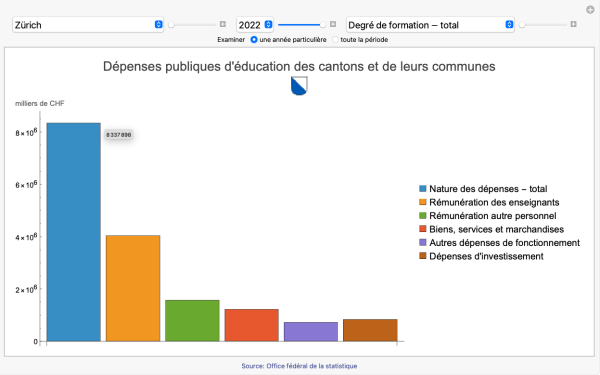Click the plus icon in top-right corner
The height and width of the screenshot is (375, 600).
point(590,10)
